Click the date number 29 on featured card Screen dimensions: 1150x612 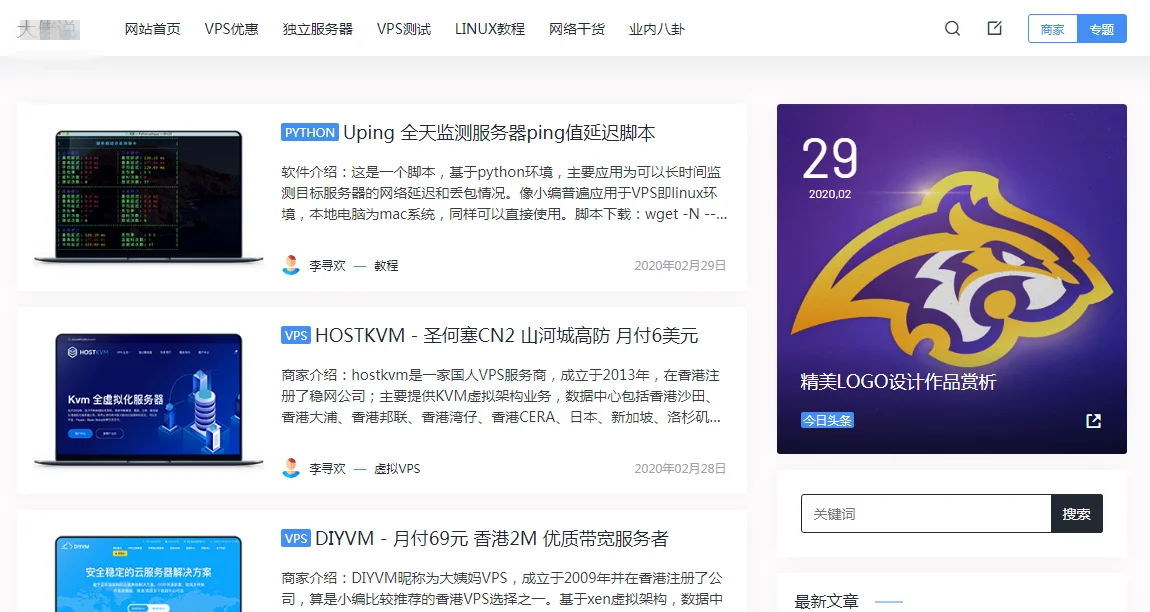tap(829, 159)
